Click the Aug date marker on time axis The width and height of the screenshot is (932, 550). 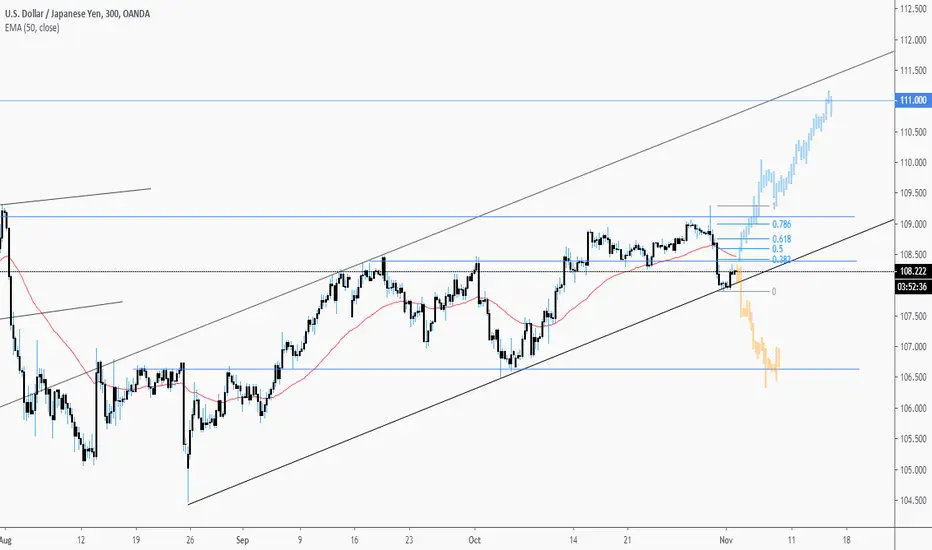pos(6,540)
